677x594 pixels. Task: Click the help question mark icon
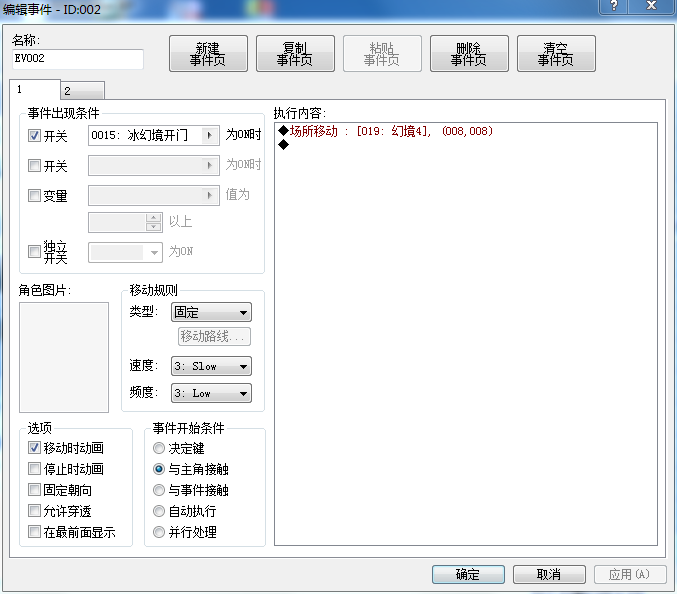coord(614,6)
